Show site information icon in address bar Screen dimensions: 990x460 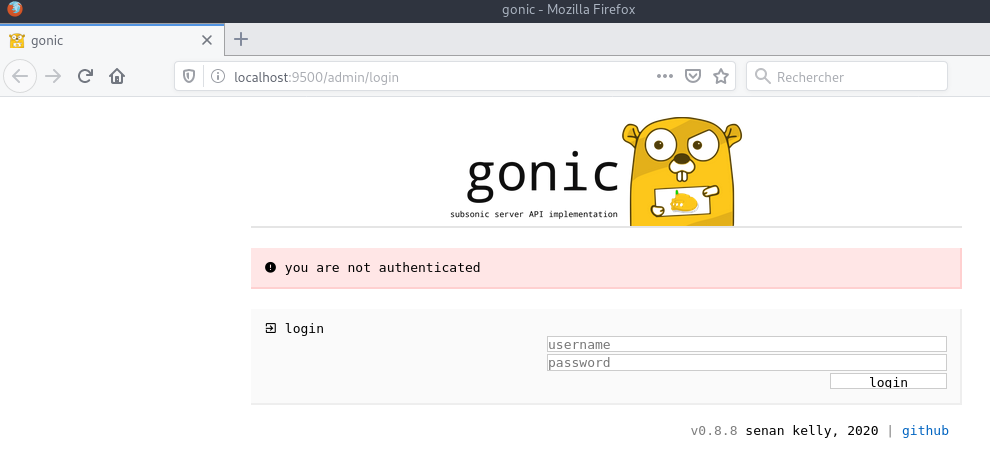click(218, 76)
